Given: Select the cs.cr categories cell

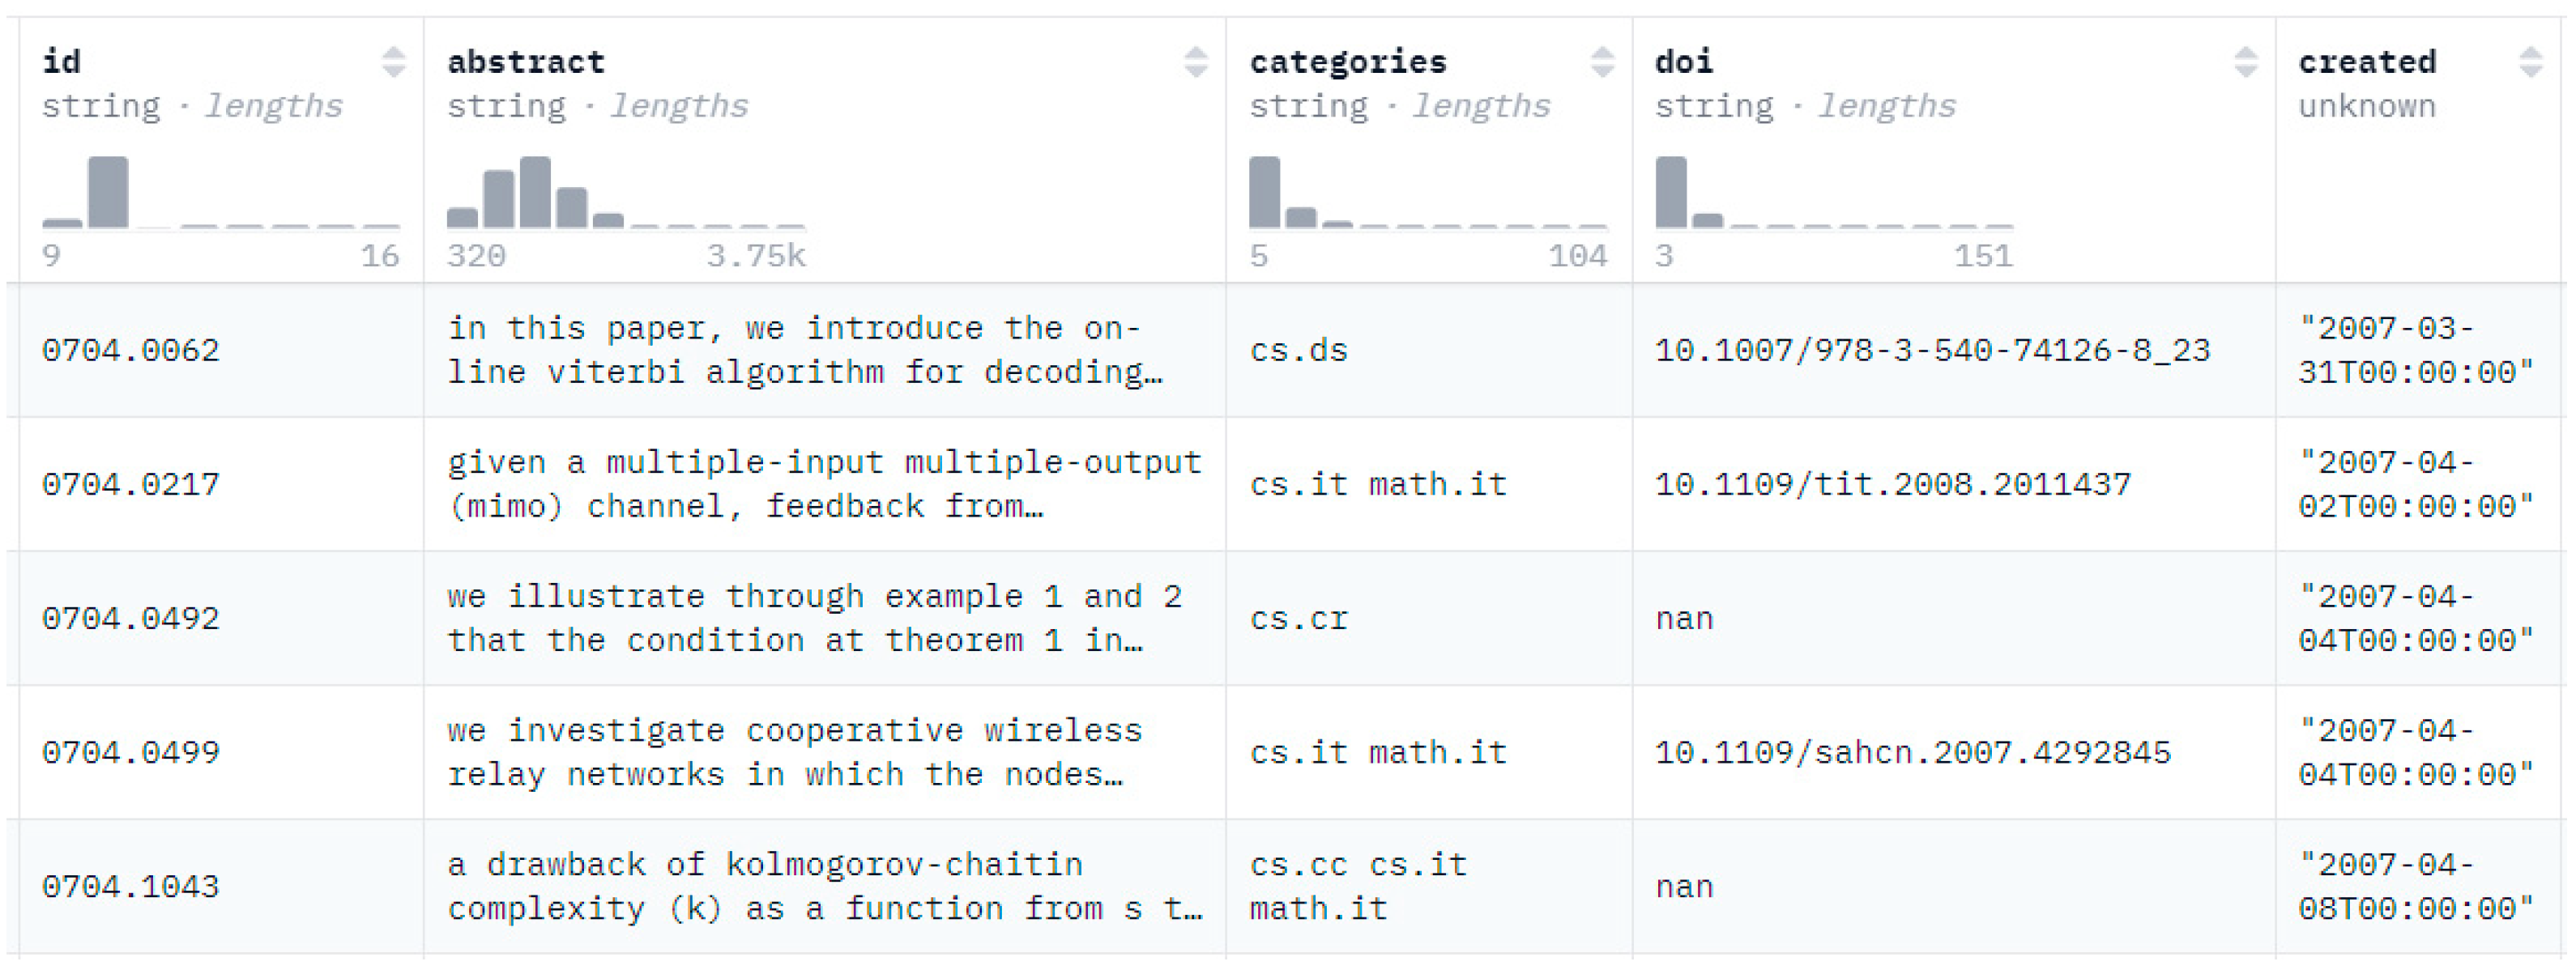Looking at the screenshot, I should coord(1299,619).
